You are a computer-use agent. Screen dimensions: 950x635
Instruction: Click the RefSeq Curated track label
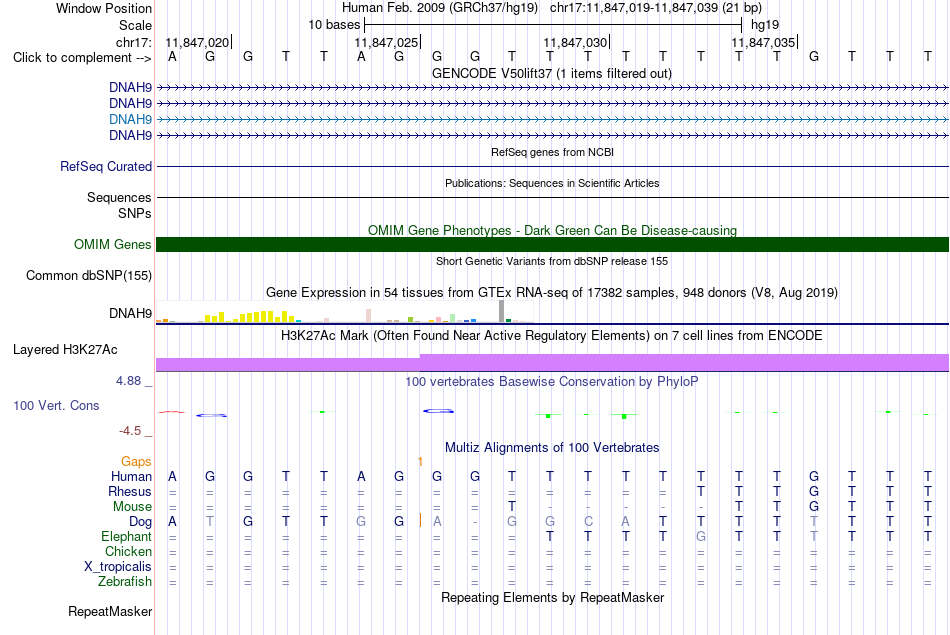tap(106, 167)
